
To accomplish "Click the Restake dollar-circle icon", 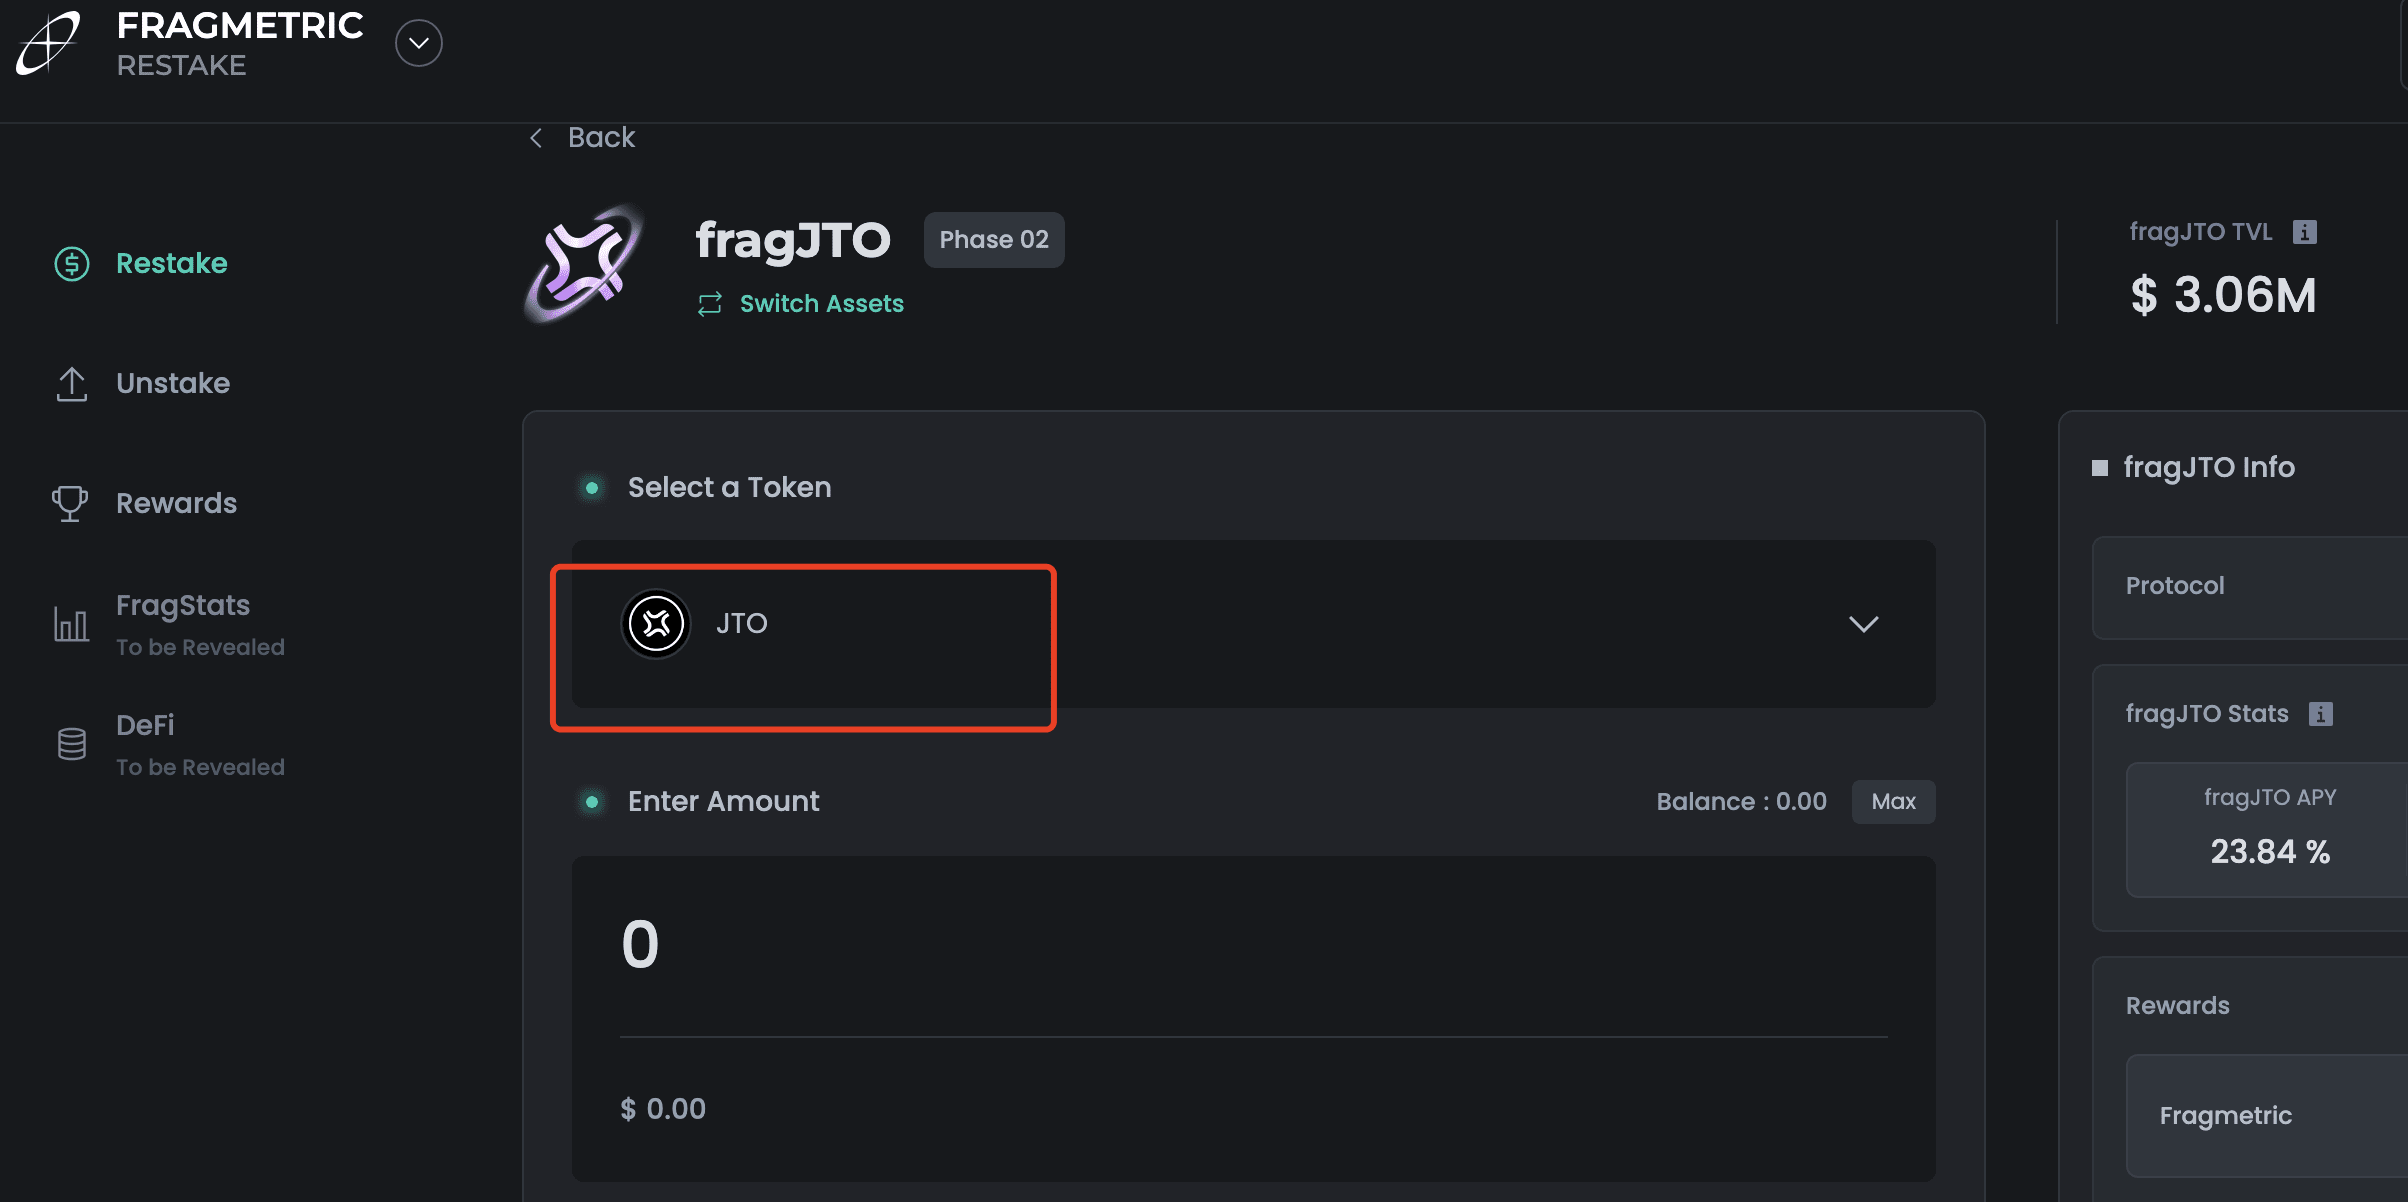I will point(72,264).
